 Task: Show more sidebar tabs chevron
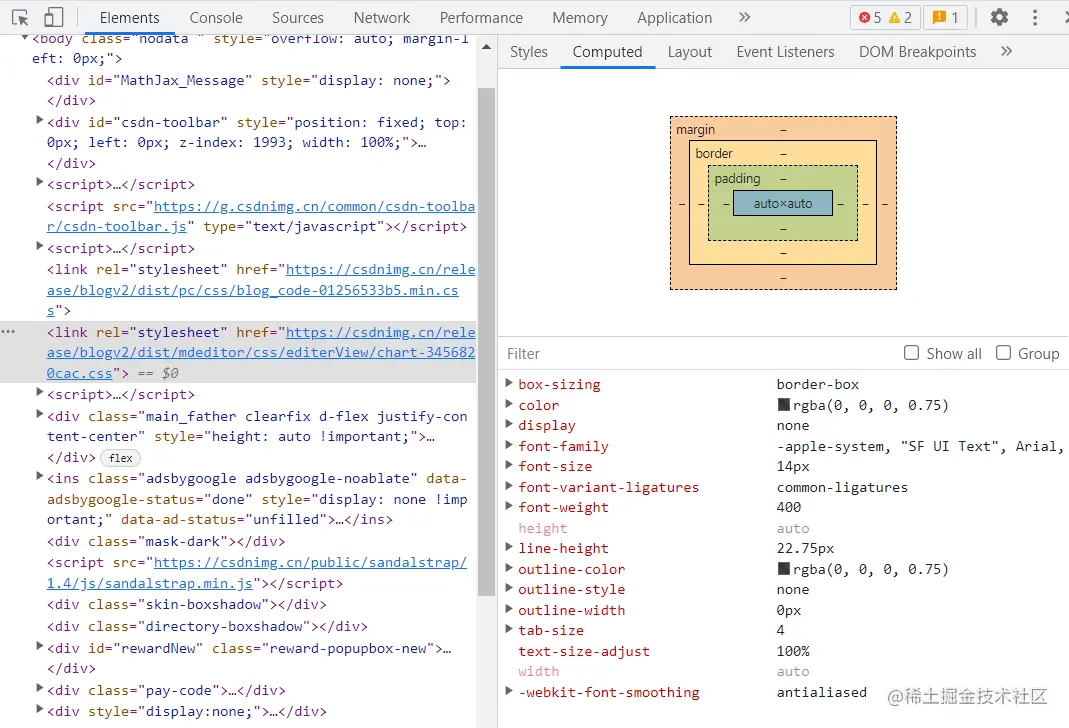[x=1006, y=51]
